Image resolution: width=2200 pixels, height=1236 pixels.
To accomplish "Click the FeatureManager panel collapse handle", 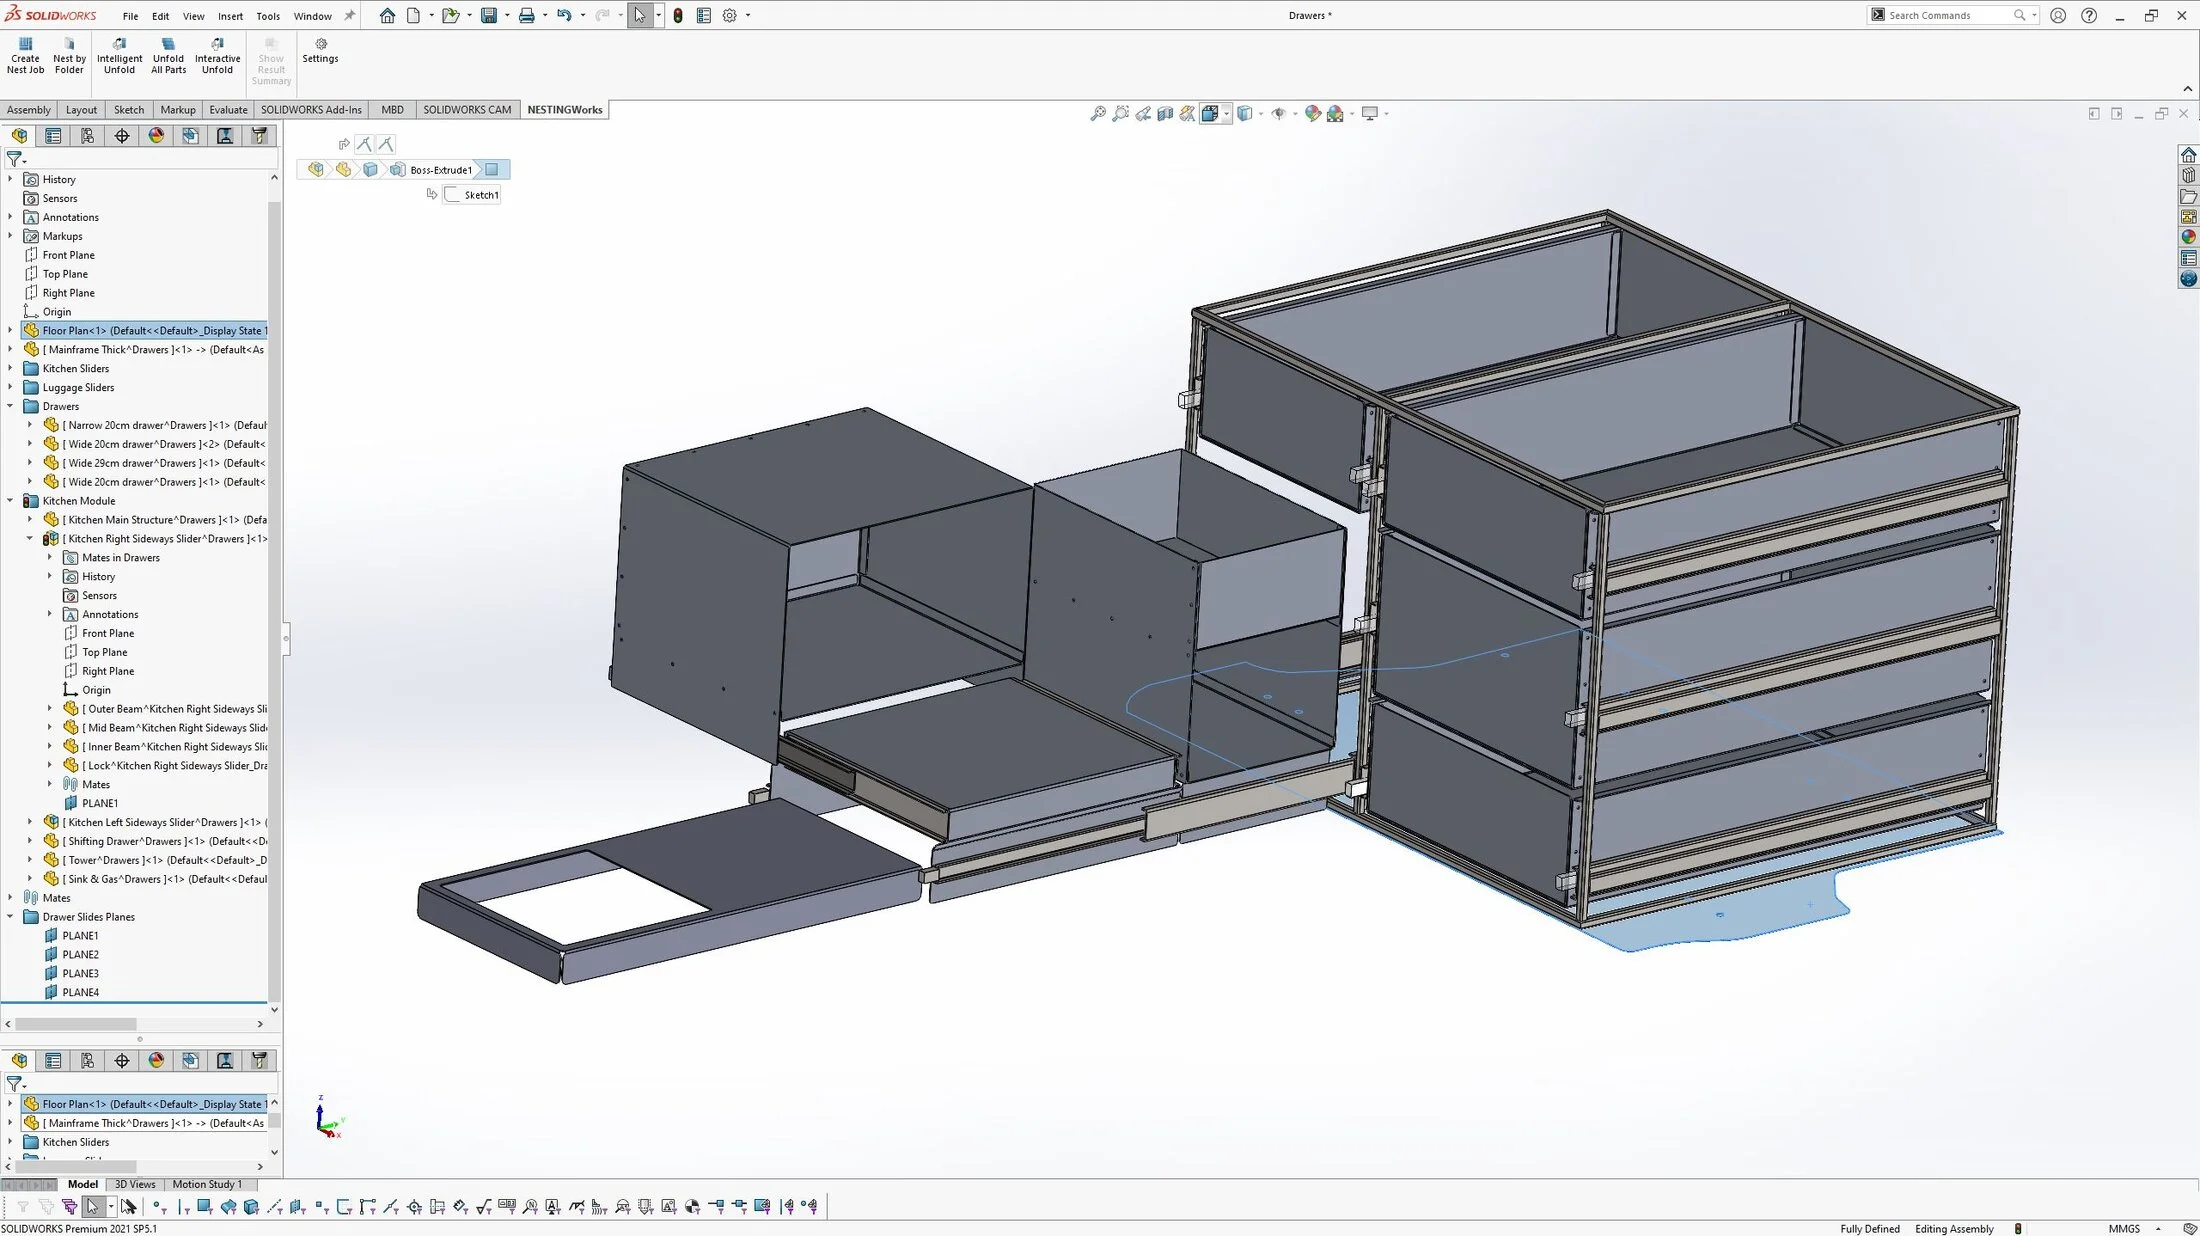I will [x=286, y=637].
